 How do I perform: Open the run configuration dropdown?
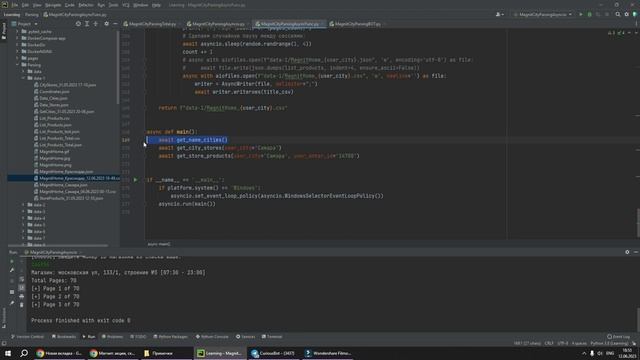click(x=543, y=14)
